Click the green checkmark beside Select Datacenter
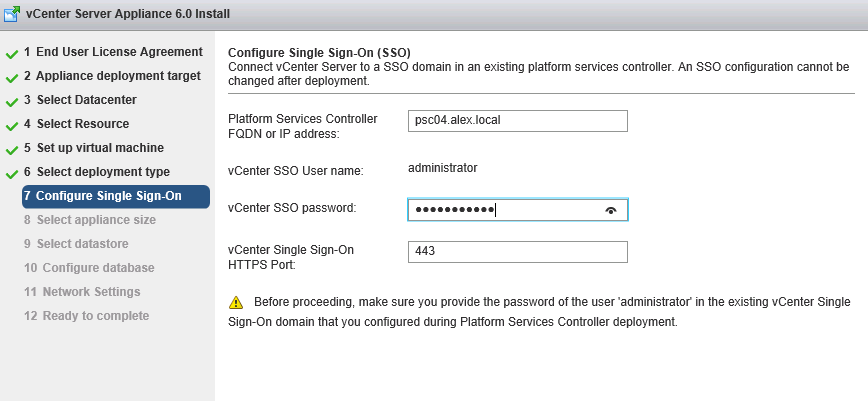 pos(12,101)
